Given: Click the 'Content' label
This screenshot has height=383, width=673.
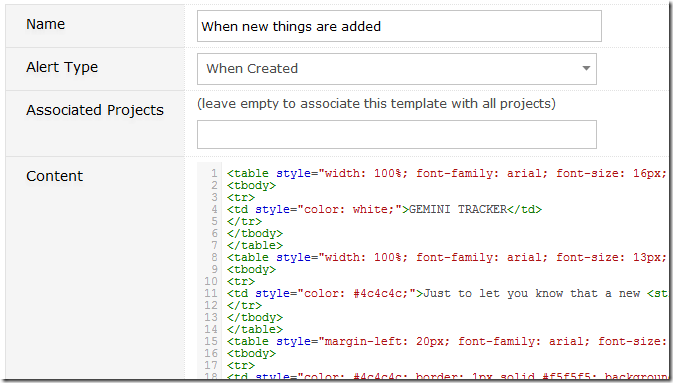Looking at the screenshot, I should coord(55,176).
